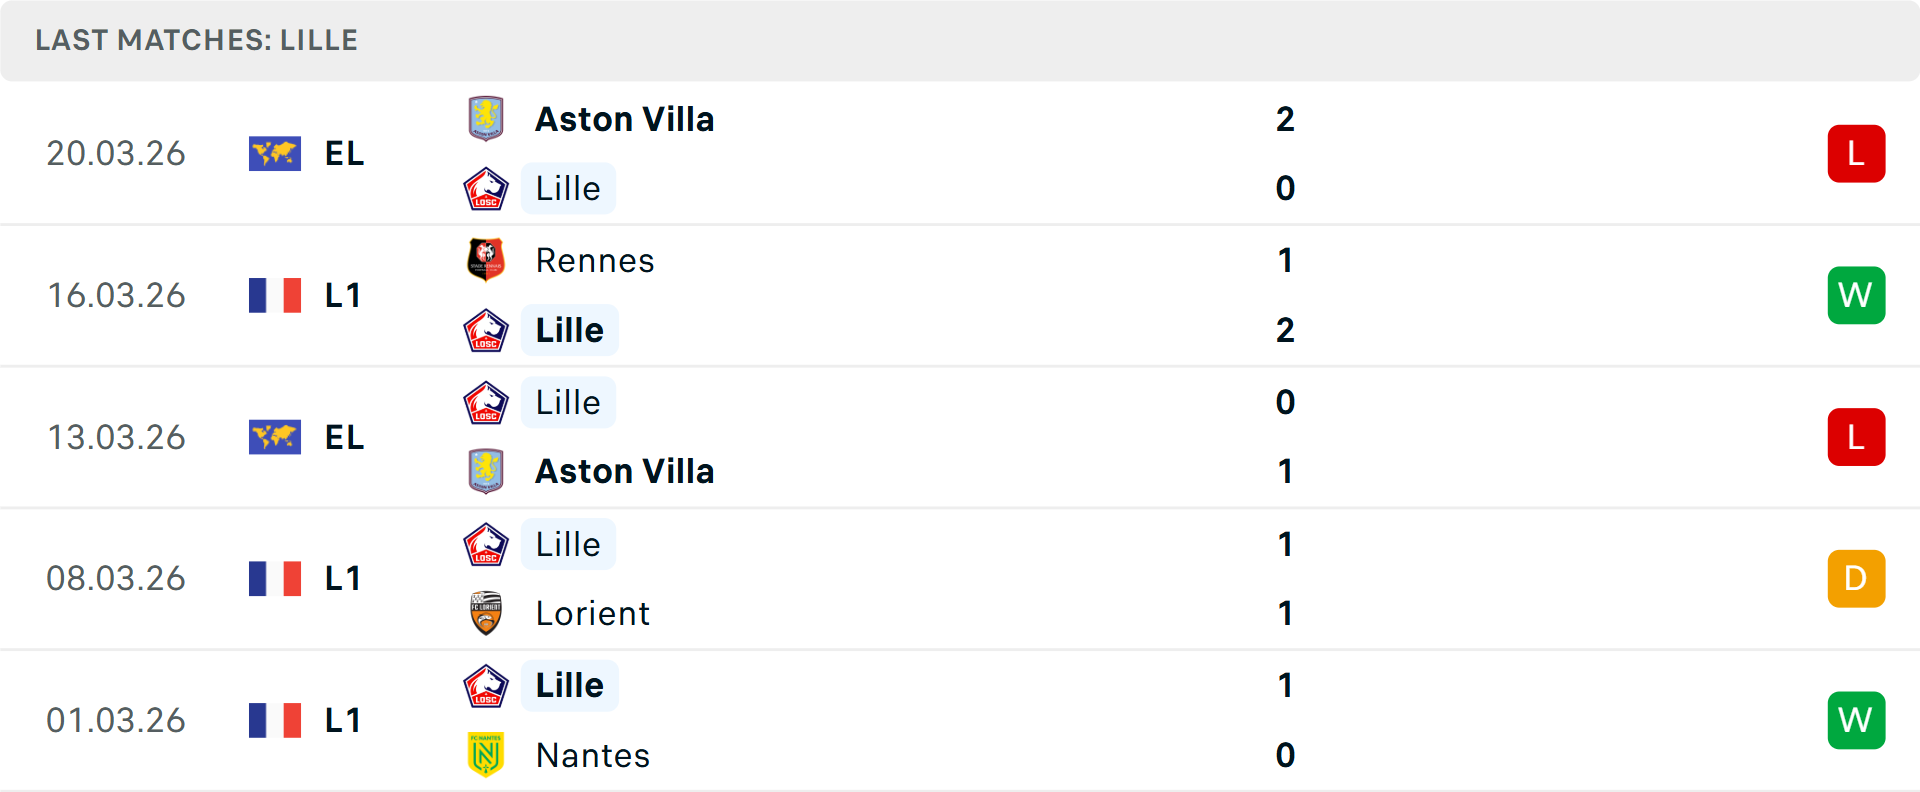Viewport: 1920px width, 792px height.
Task: Click the orange D badge for 08.03.26
Action: click(x=1856, y=579)
